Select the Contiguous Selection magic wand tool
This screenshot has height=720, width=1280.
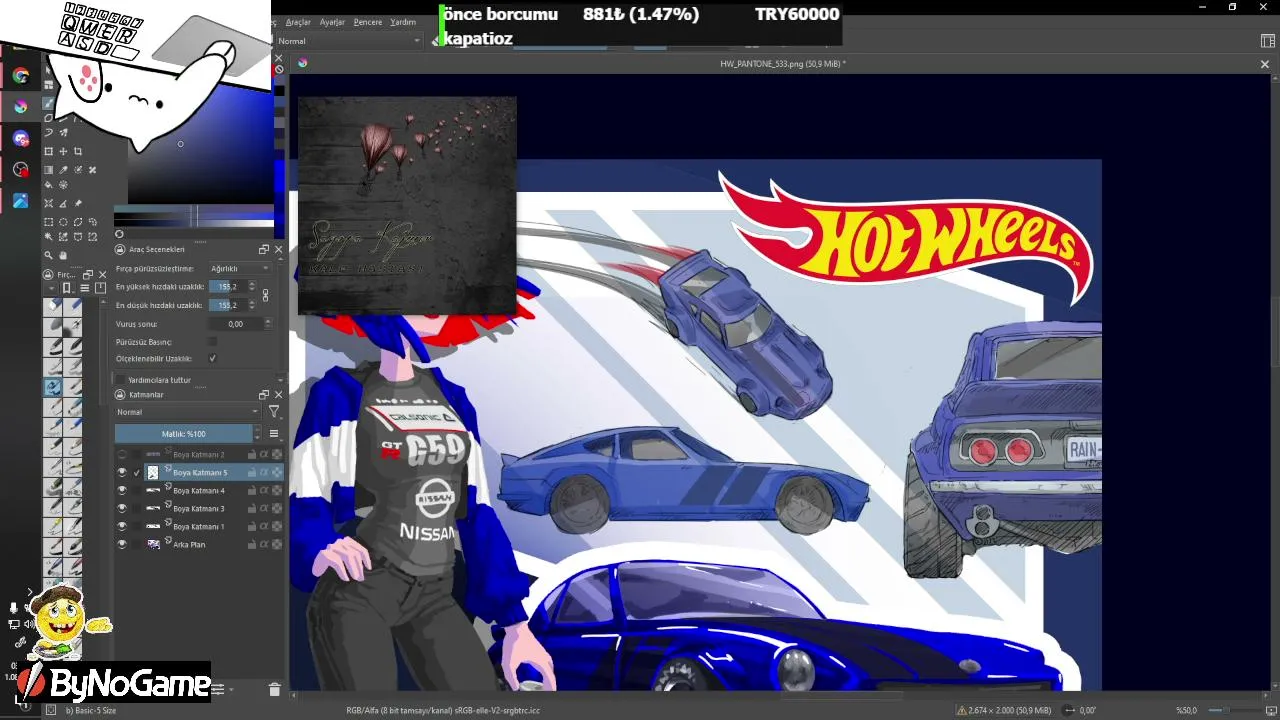(48, 237)
